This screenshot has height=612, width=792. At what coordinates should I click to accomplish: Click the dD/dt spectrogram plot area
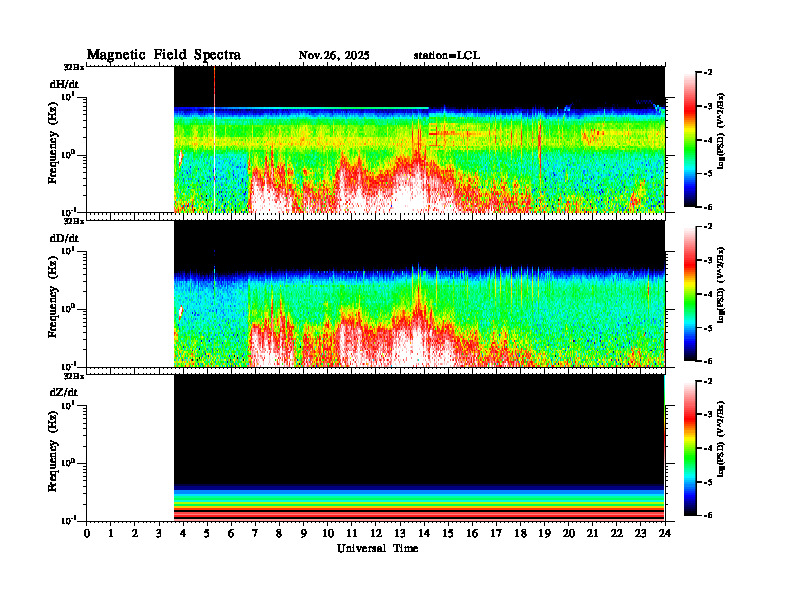pos(376,294)
